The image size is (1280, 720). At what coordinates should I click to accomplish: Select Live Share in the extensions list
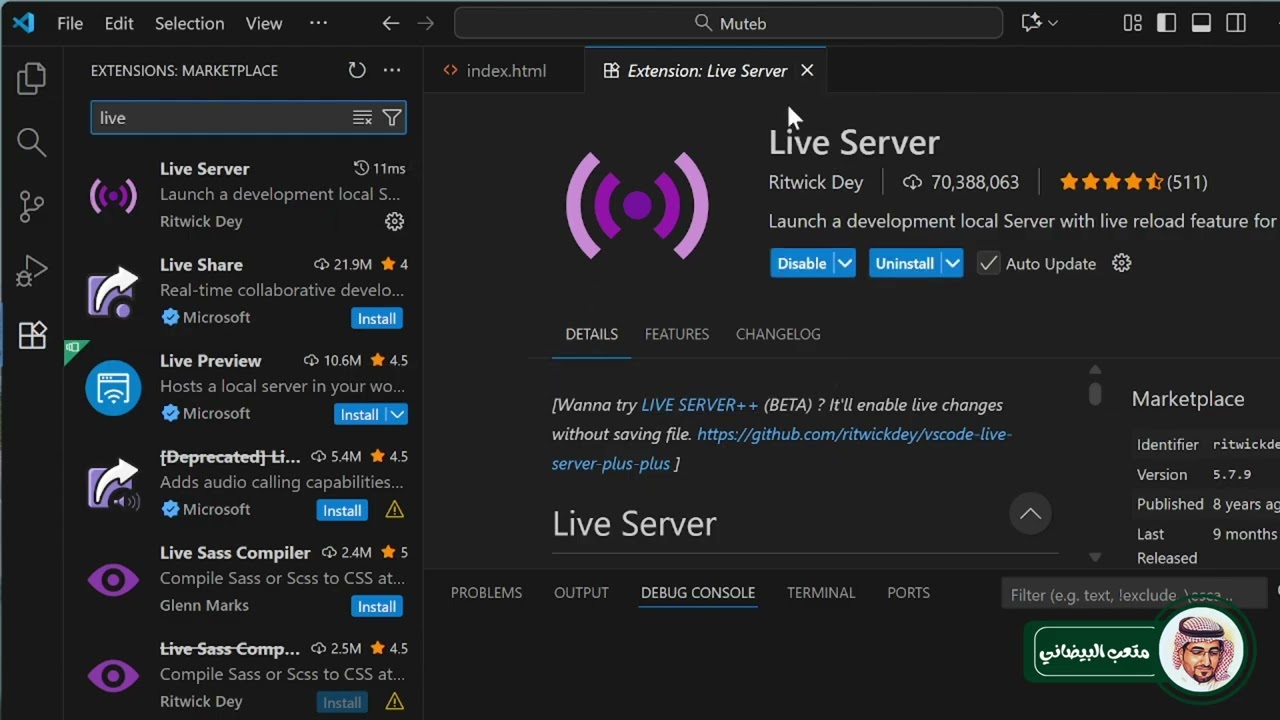pyautogui.click(x=243, y=291)
